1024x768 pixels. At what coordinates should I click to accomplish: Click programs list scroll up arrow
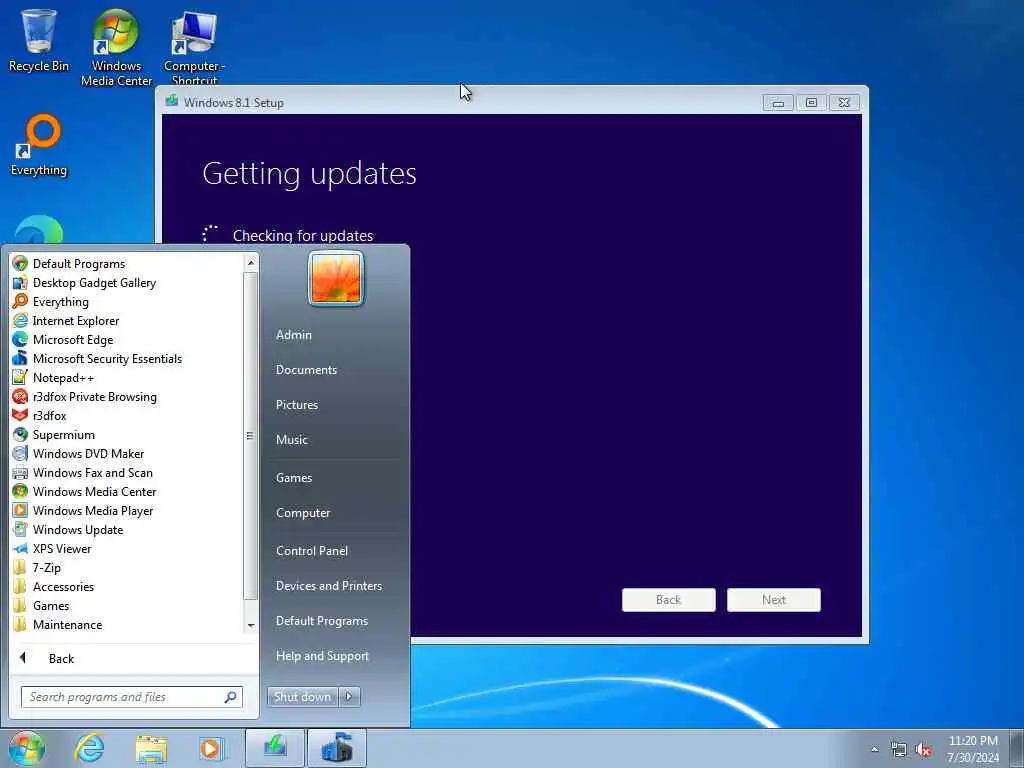click(x=250, y=263)
